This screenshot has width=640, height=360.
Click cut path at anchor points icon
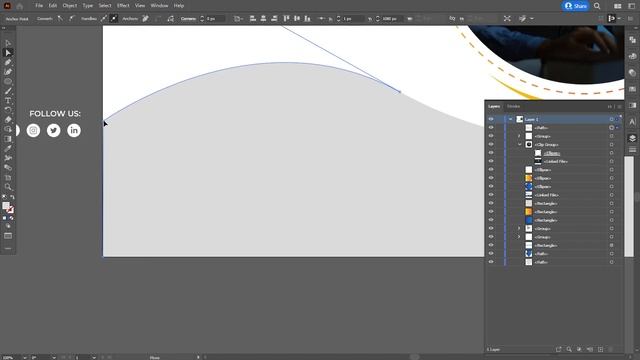coord(171,18)
